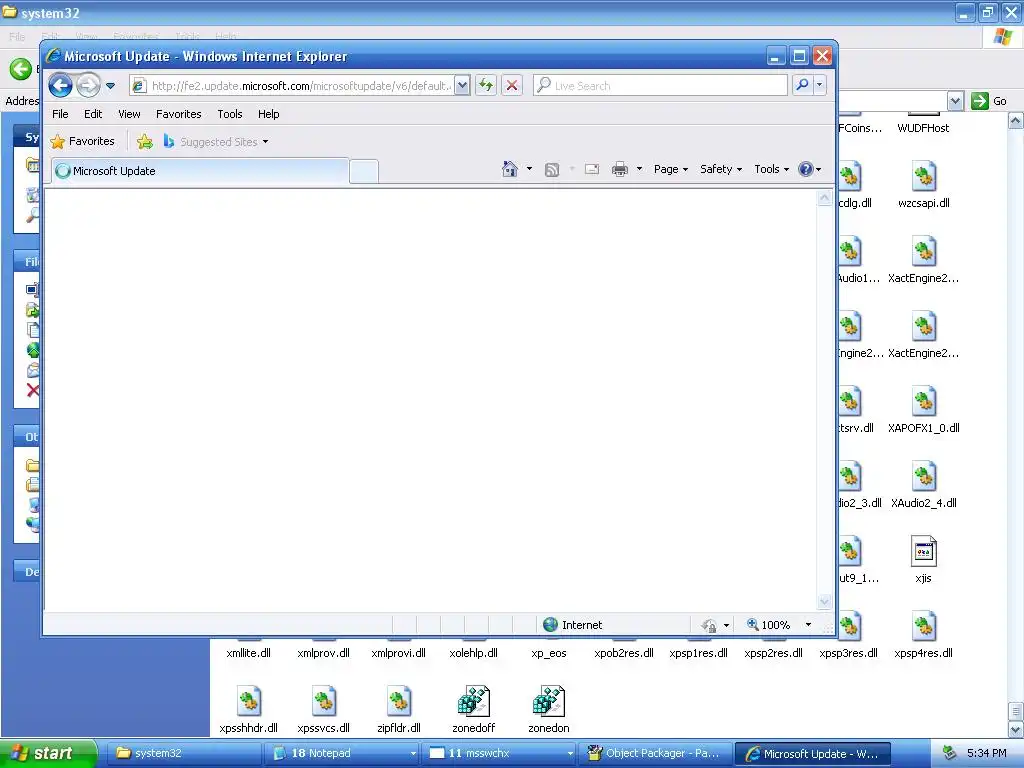
Task: Click the Go button in system32 window
Action: (x=989, y=101)
